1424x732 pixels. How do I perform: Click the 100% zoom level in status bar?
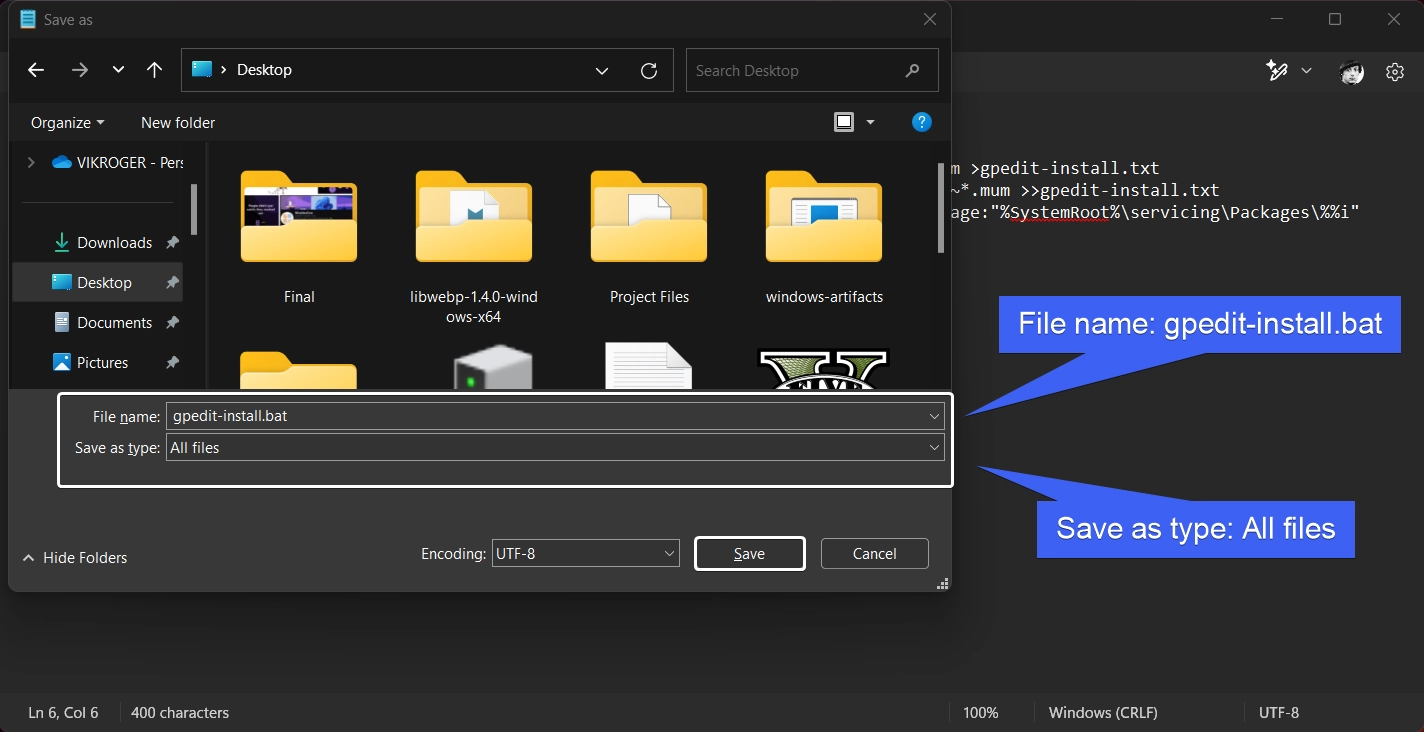[x=981, y=713]
